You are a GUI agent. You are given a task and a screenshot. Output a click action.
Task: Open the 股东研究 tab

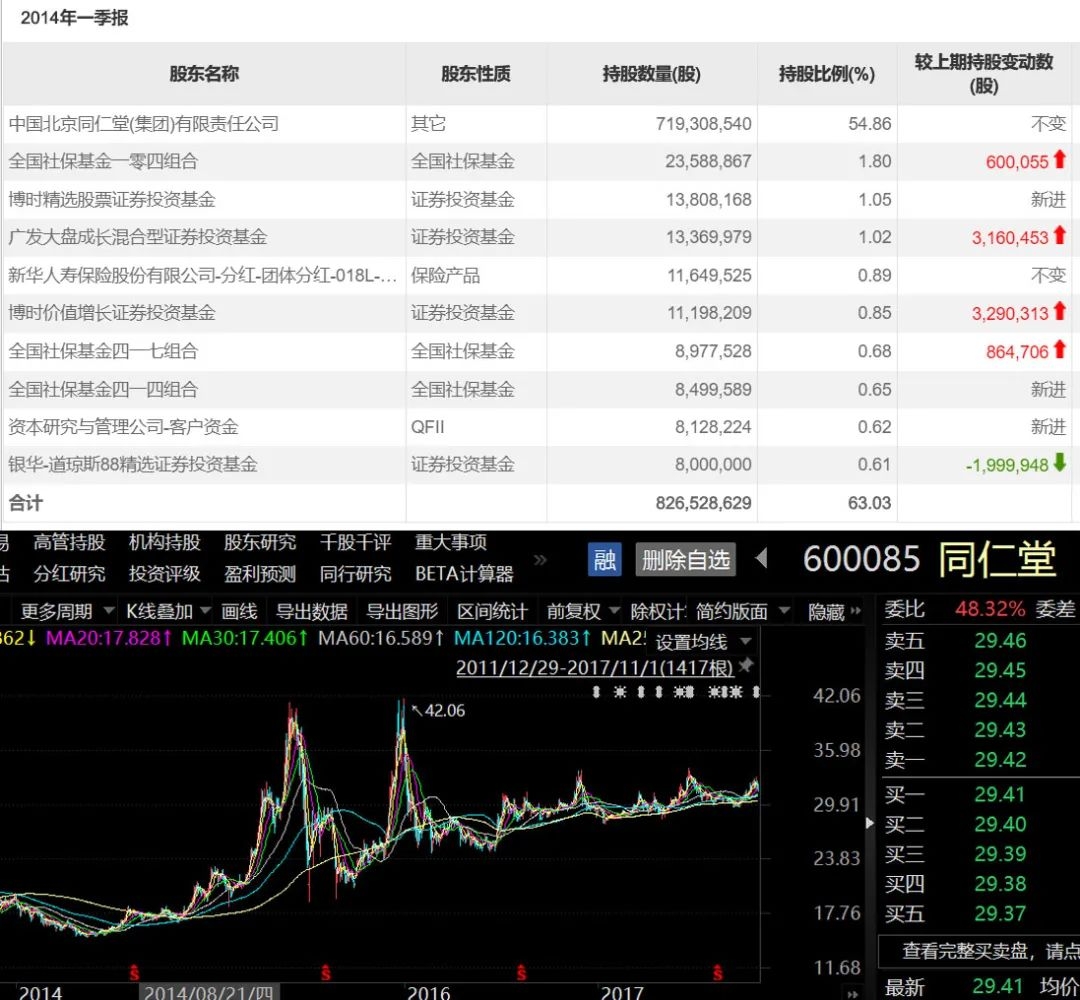[260, 543]
